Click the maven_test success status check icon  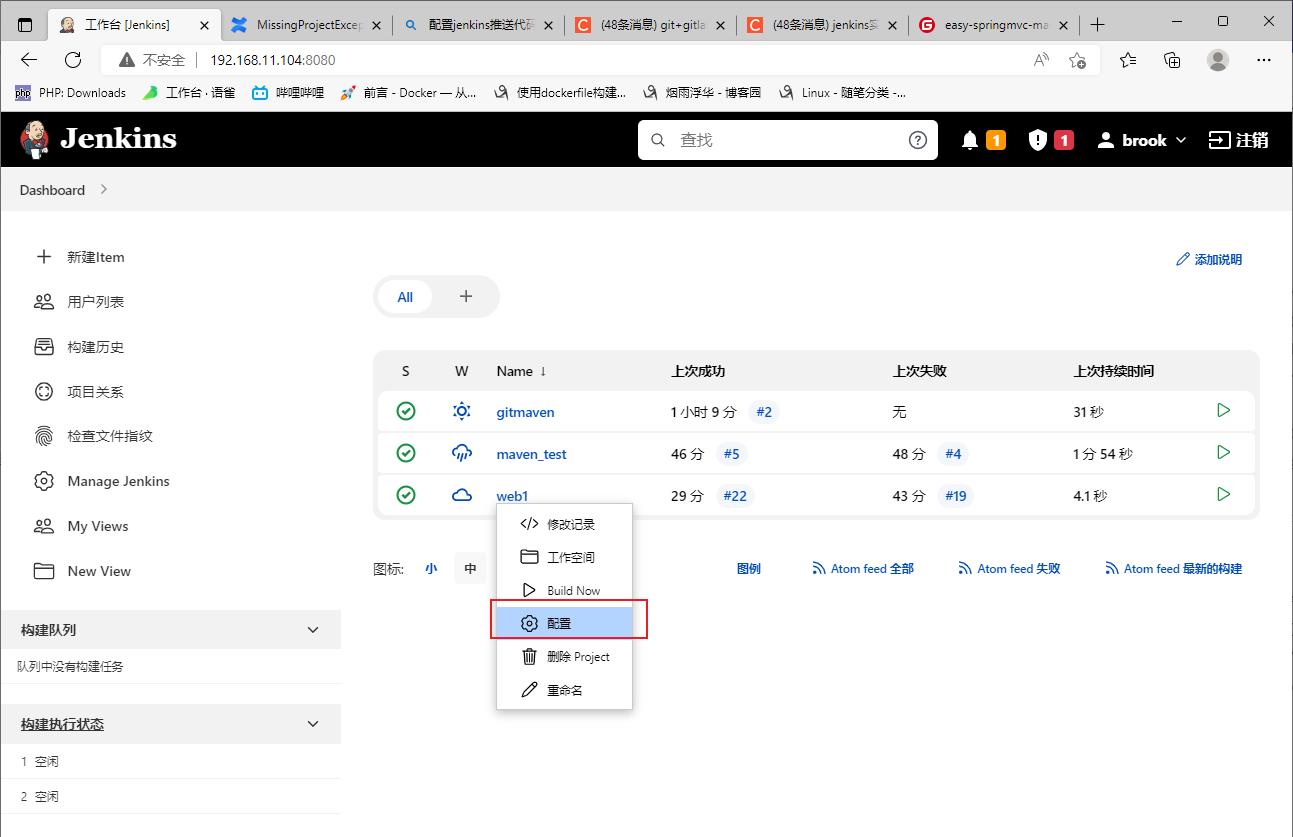pos(406,453)
